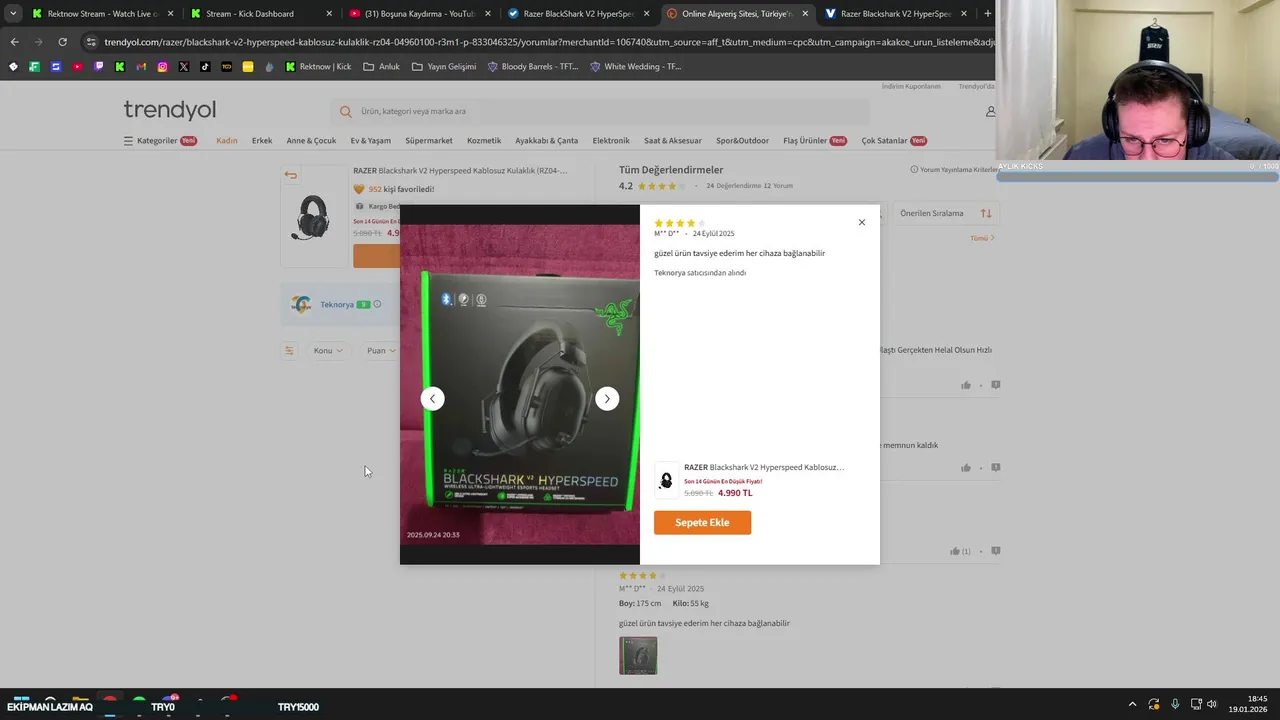Screen dimensions: 1280x720
Task: Click the address bar URL
Action: coord(549,42)
